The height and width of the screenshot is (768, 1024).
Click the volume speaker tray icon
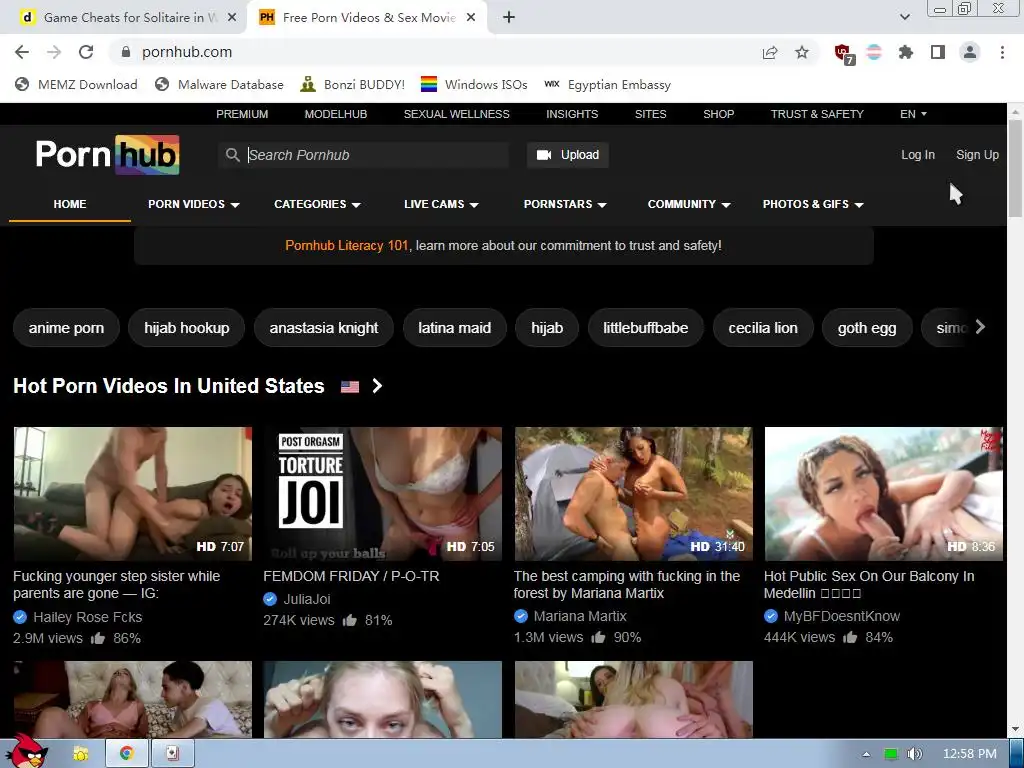coord(915,754)
